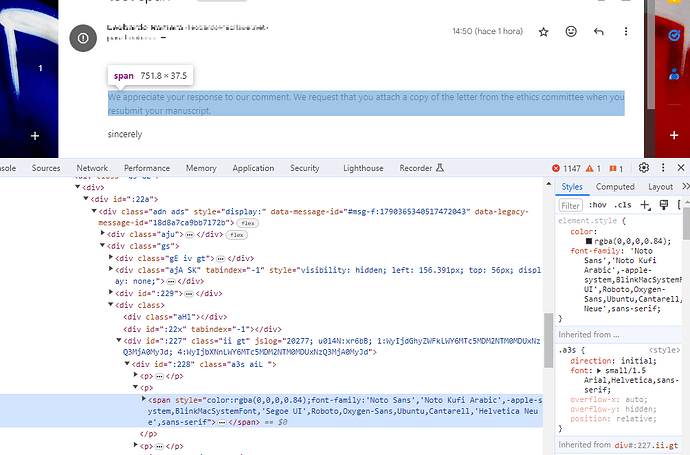Open the Security tab
Viewport: 690px width, 455px height.
coord(305,168)
